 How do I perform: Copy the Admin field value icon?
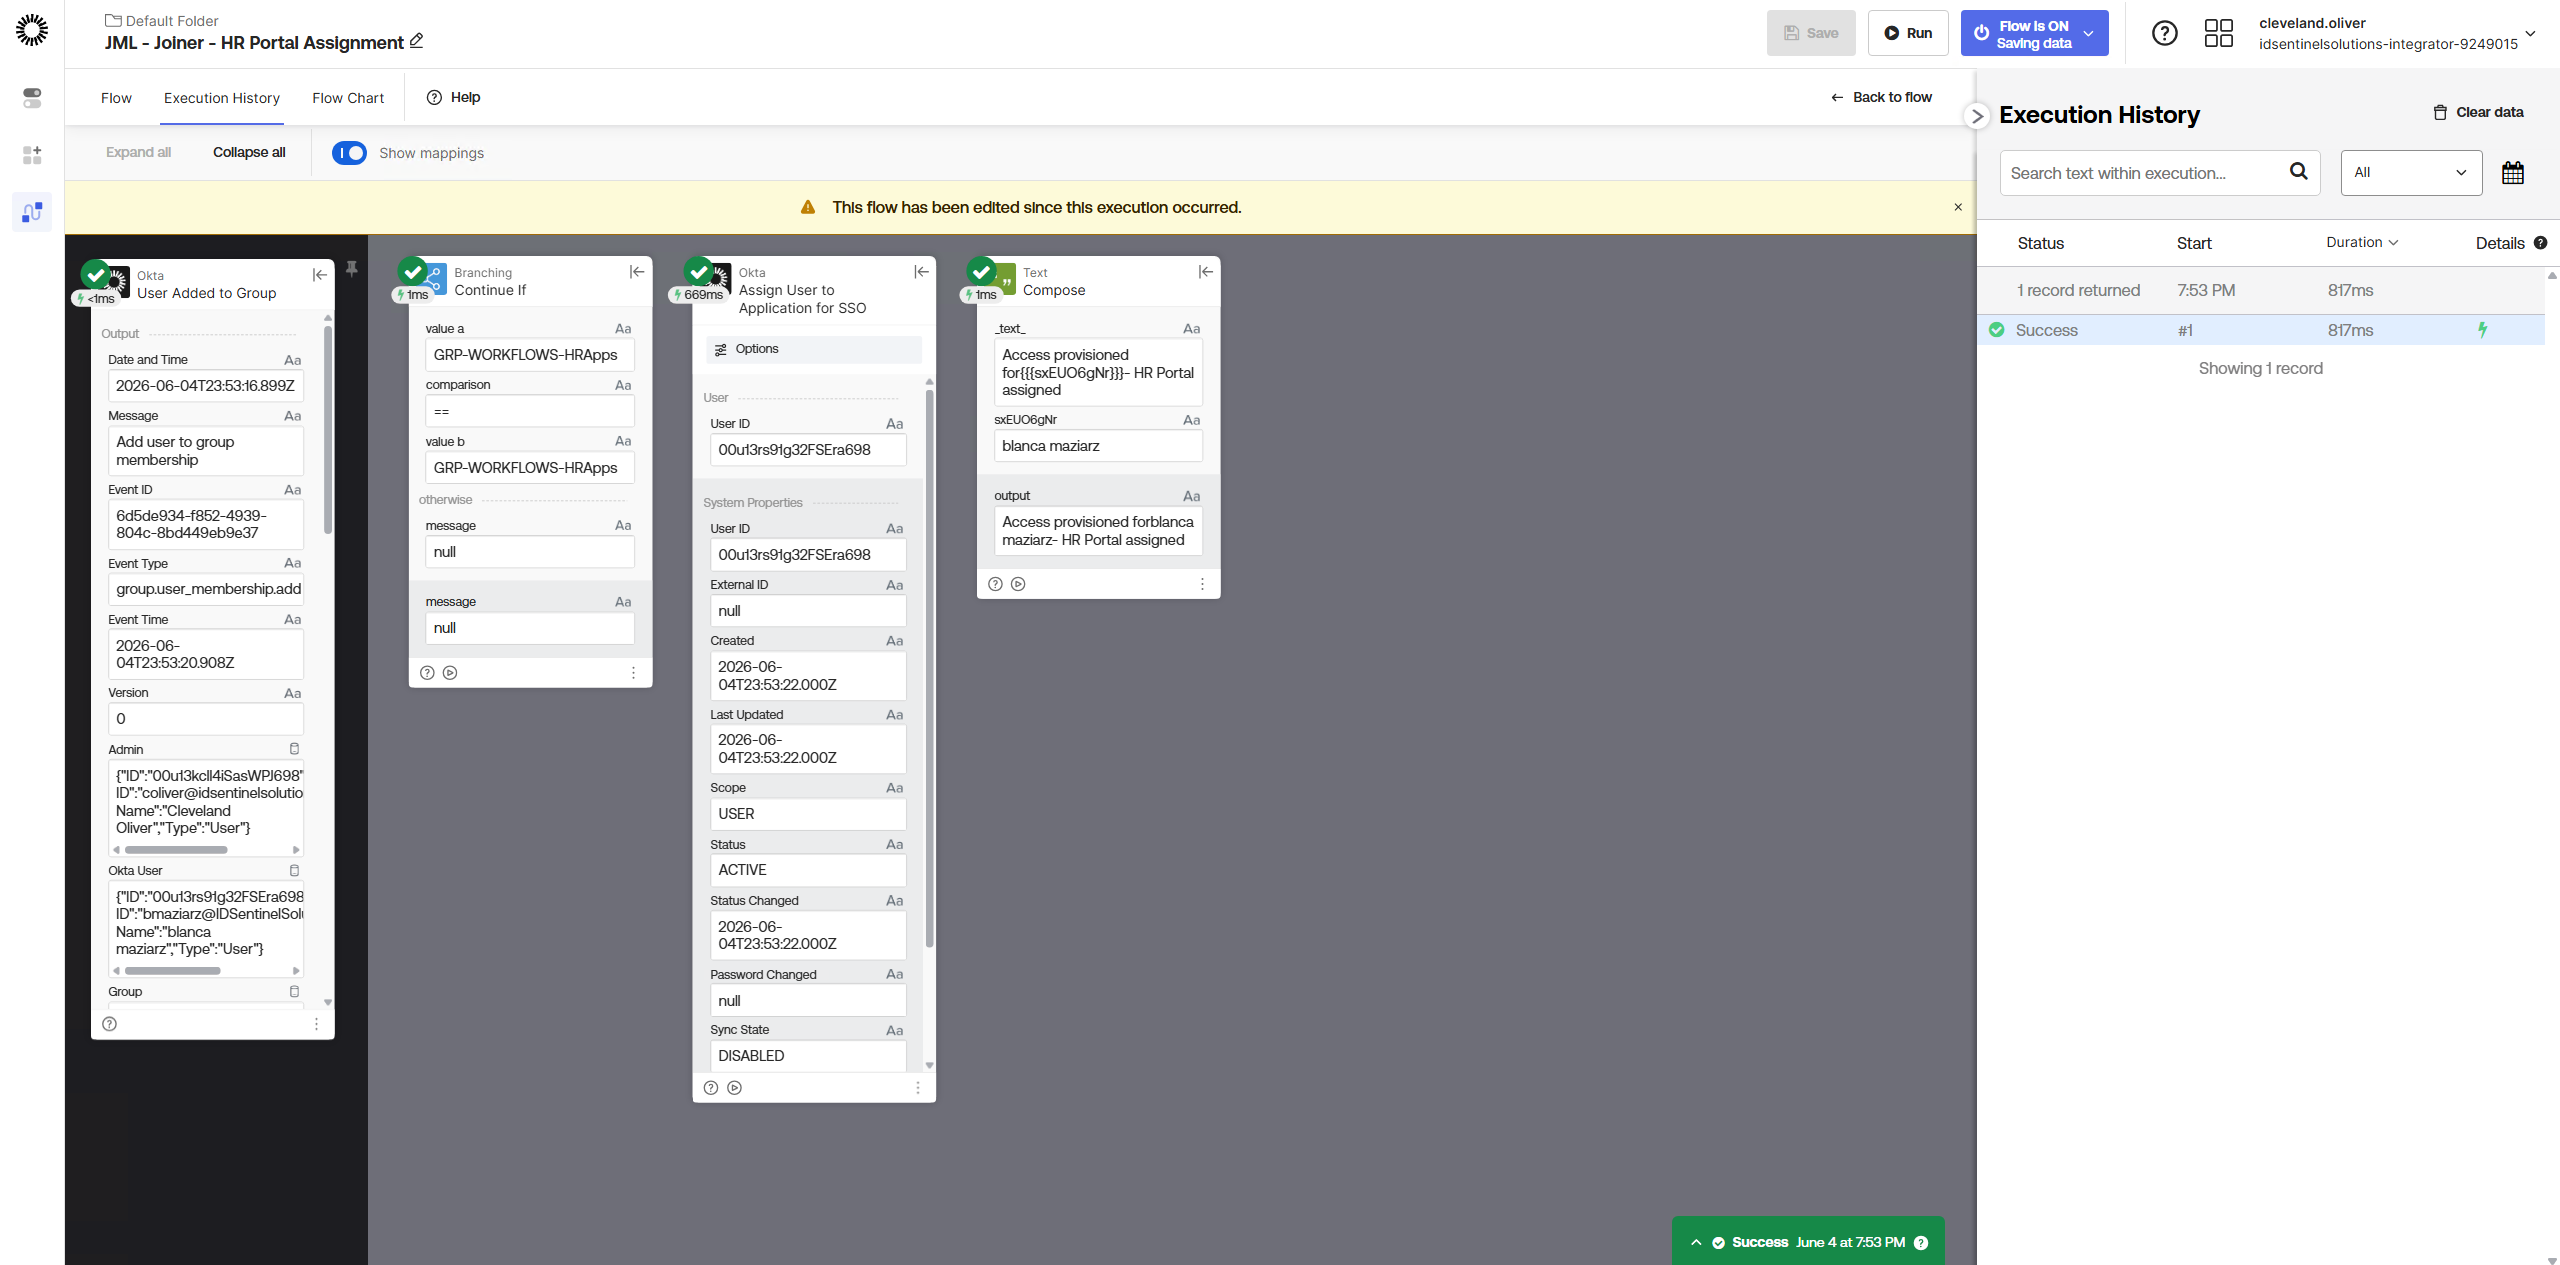pyautogui.click(x=294, y=749)
